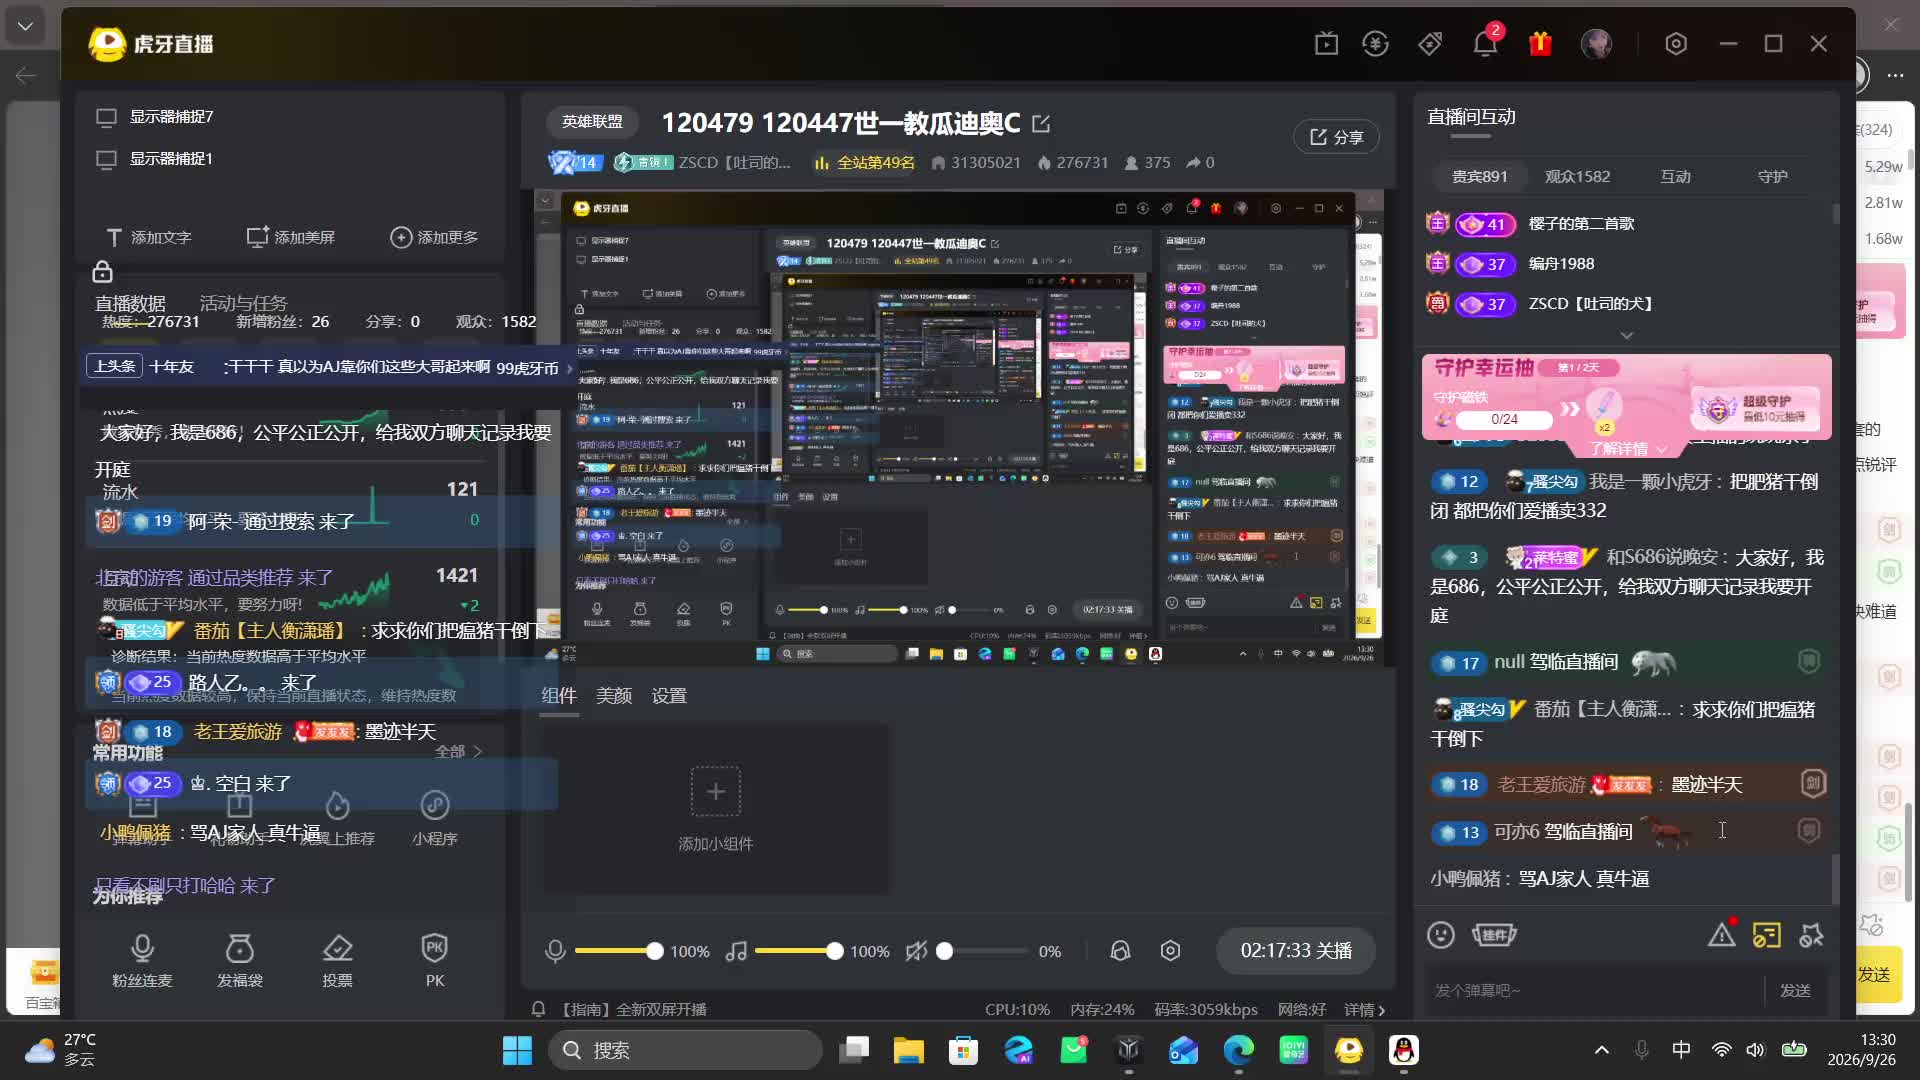Click the bell icon beside the guide
Viewport: 1920px width, 1080px height.
click(538, 1009)
